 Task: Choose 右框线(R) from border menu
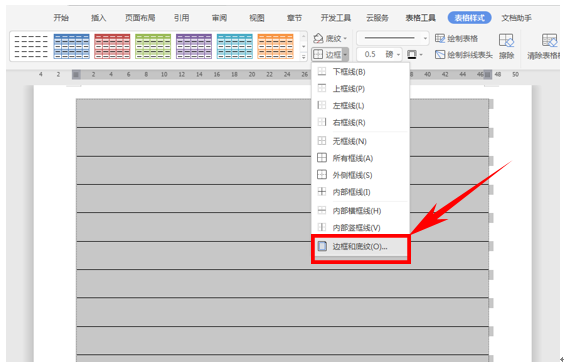[x=360, y=122]
